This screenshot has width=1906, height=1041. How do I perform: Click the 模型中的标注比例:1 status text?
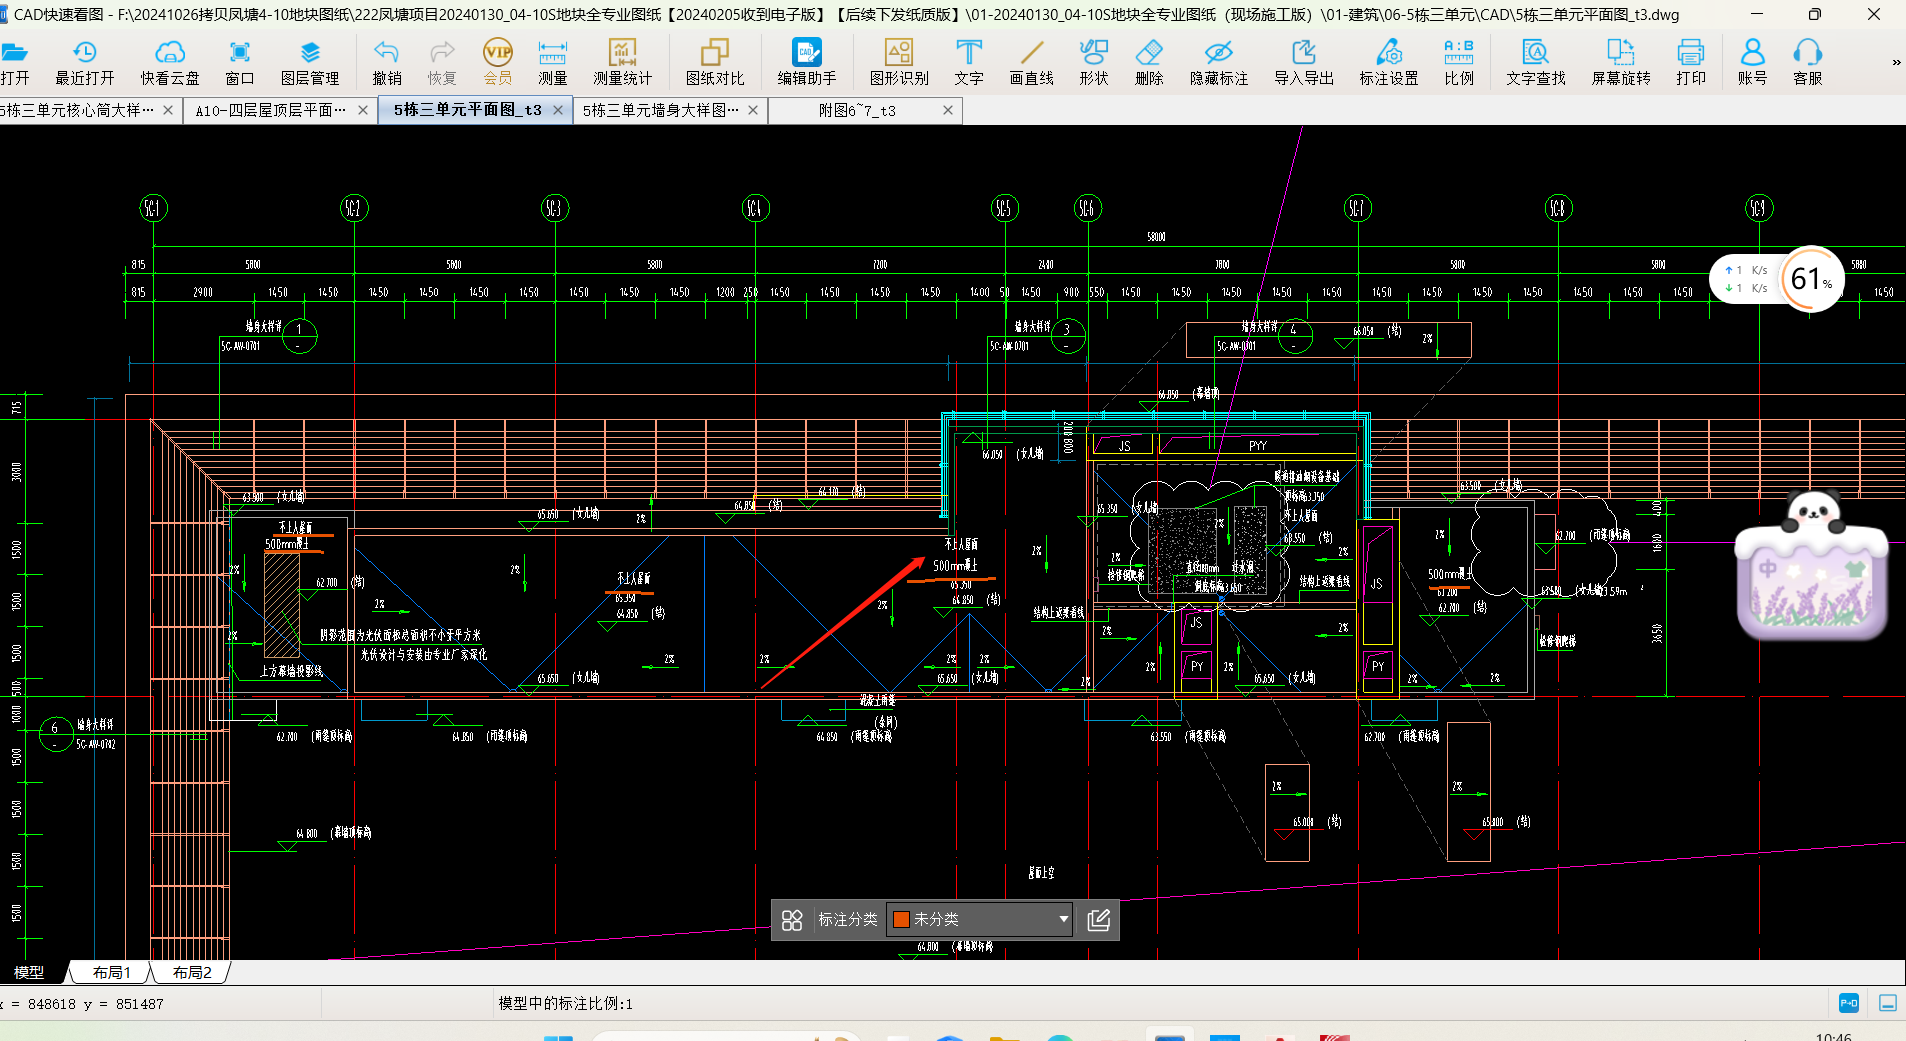tap(566, 1003)
